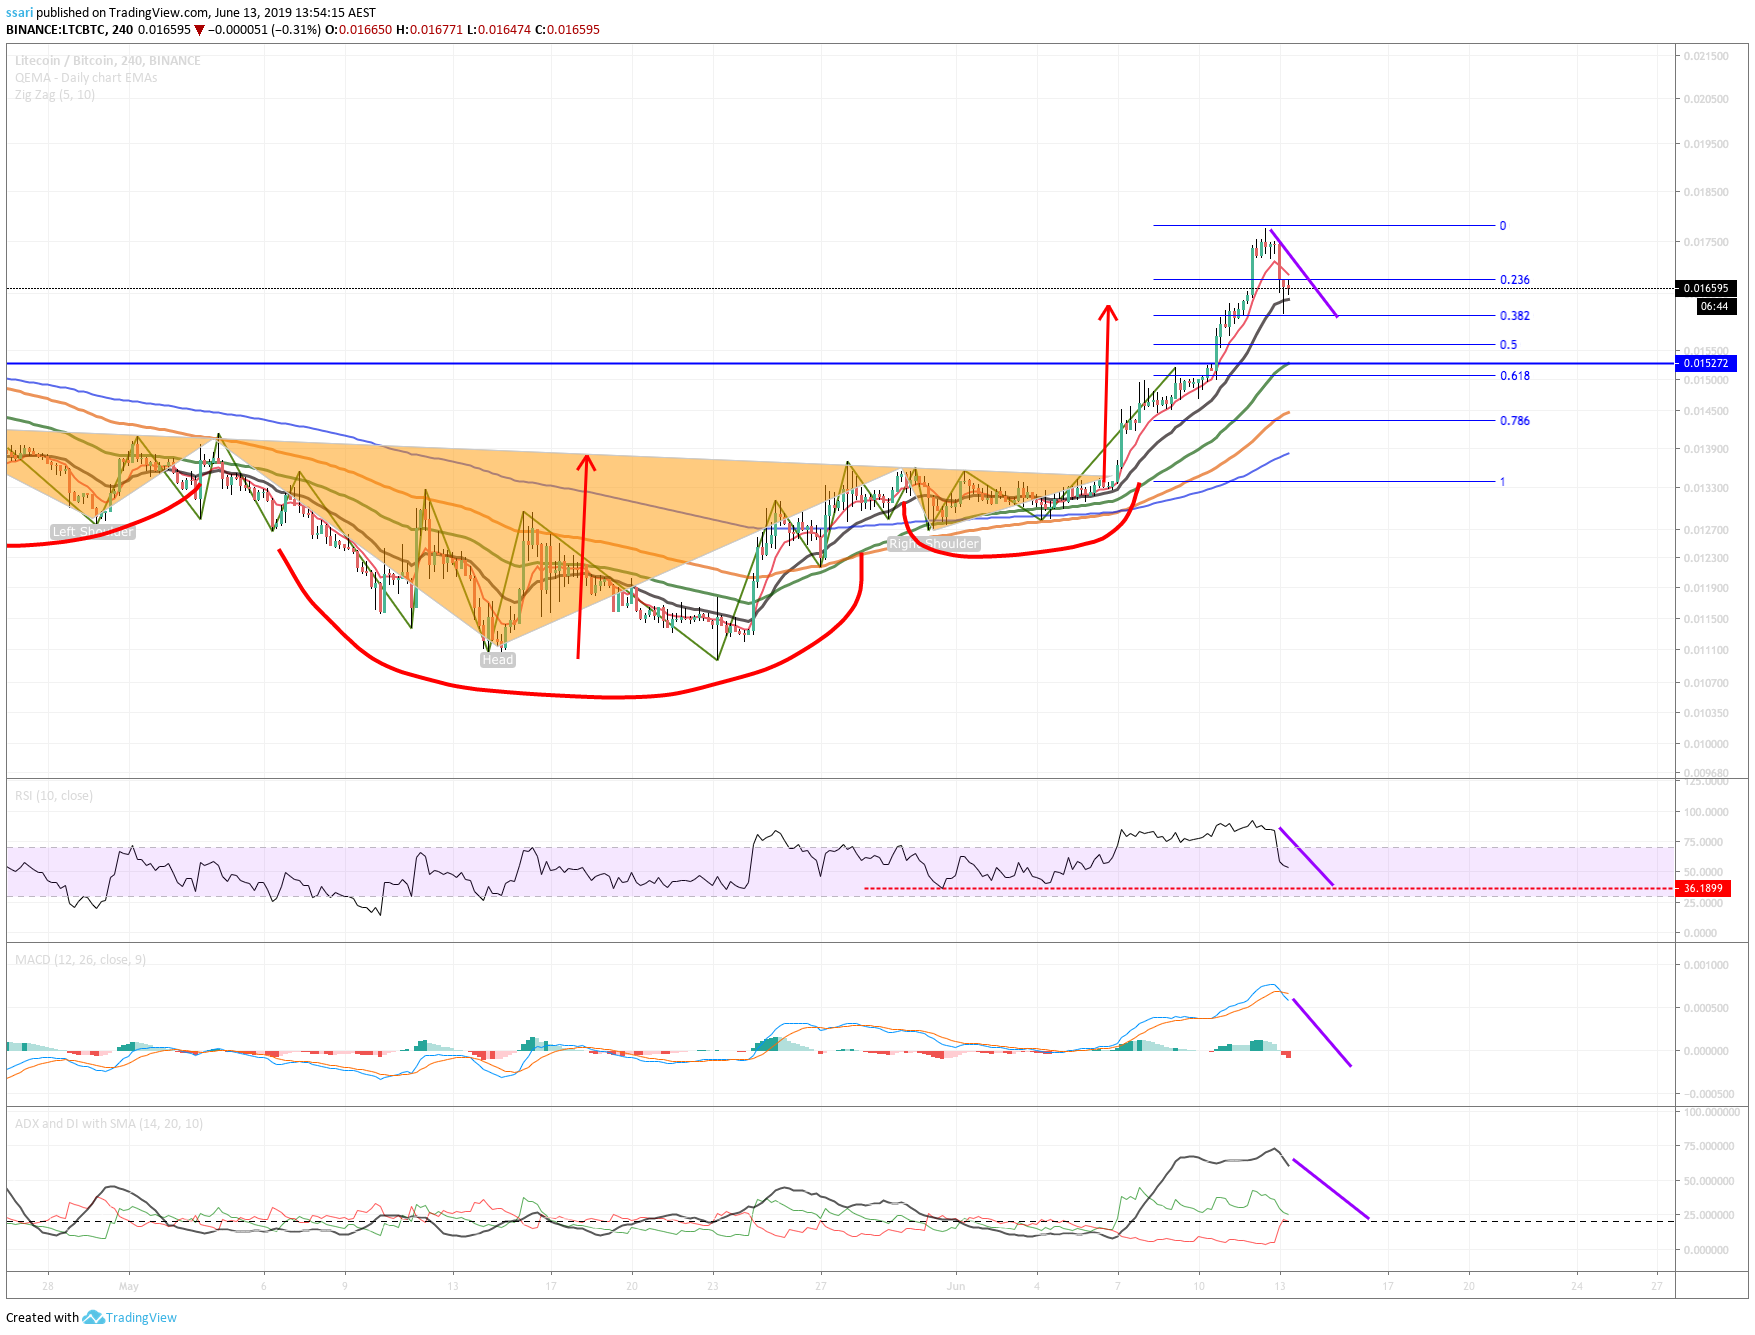Click the Jun date label on time axis
Viewport: 1755px width, 1335px height.
coord(956,1286)
